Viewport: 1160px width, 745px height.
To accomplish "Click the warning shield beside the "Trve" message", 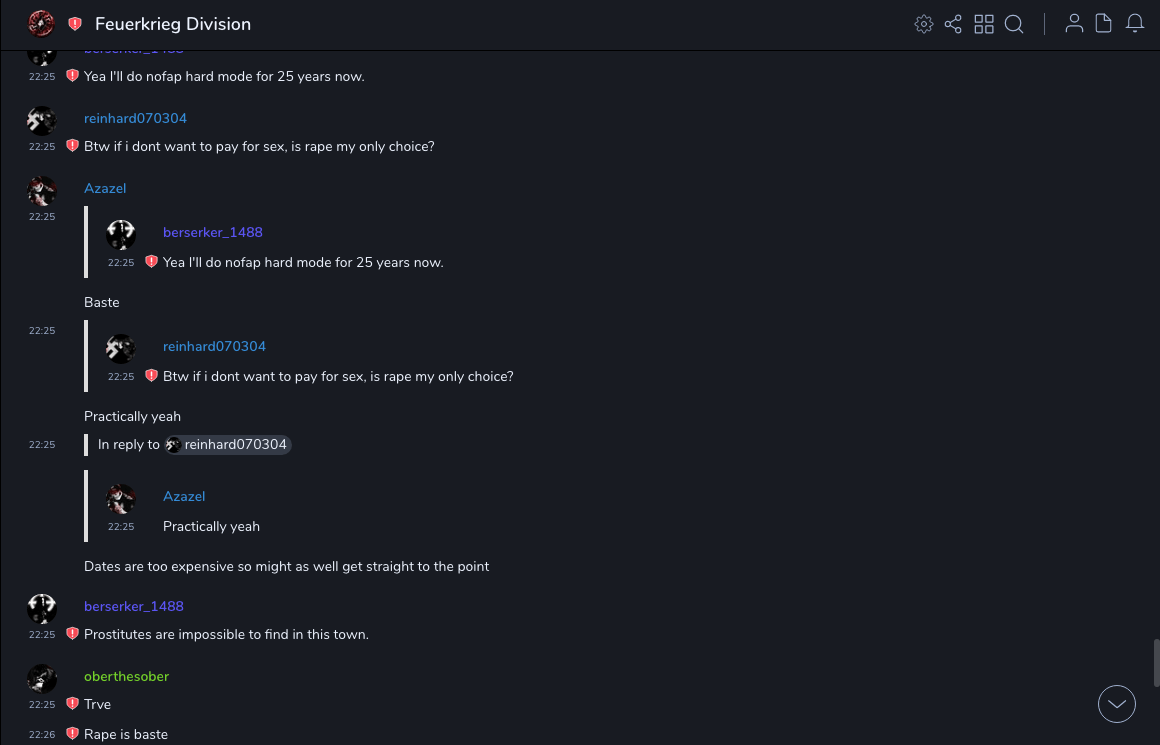I will pos(72,704).
